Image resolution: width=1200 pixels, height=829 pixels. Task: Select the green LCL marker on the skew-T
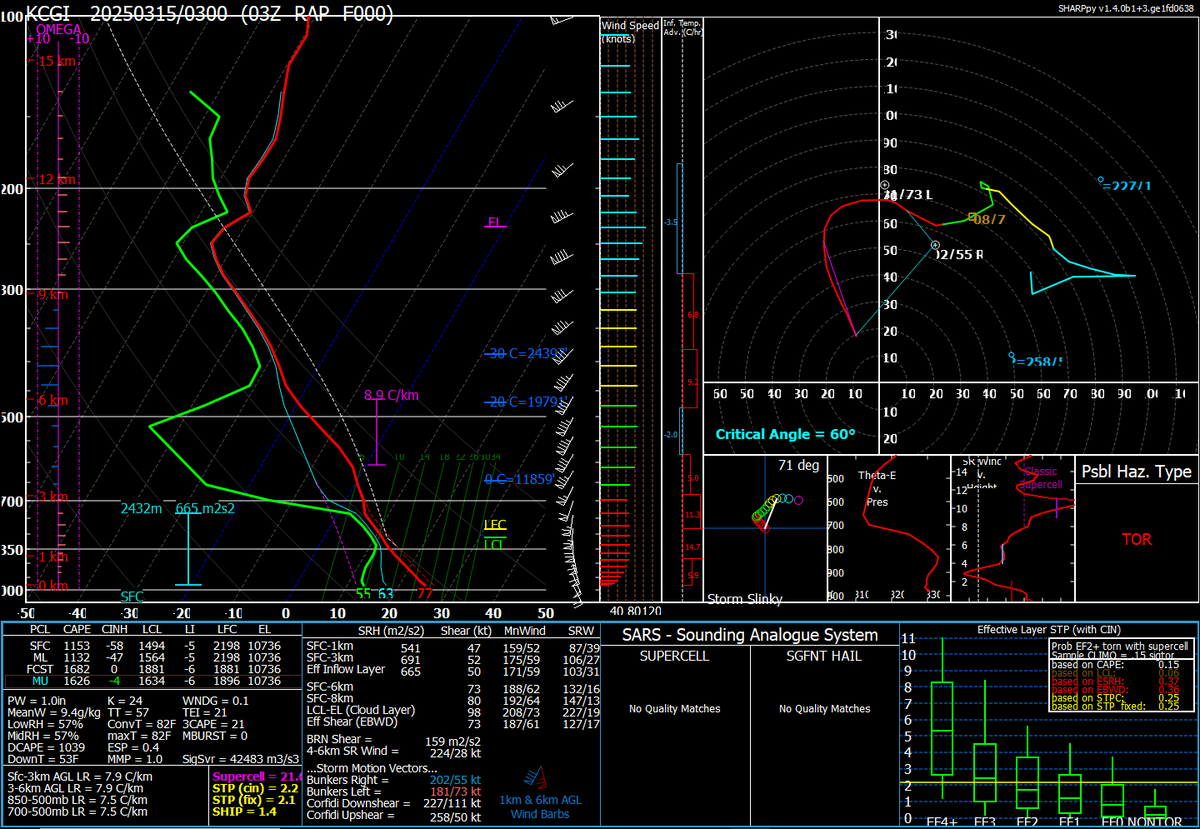(x=495, y=544)
